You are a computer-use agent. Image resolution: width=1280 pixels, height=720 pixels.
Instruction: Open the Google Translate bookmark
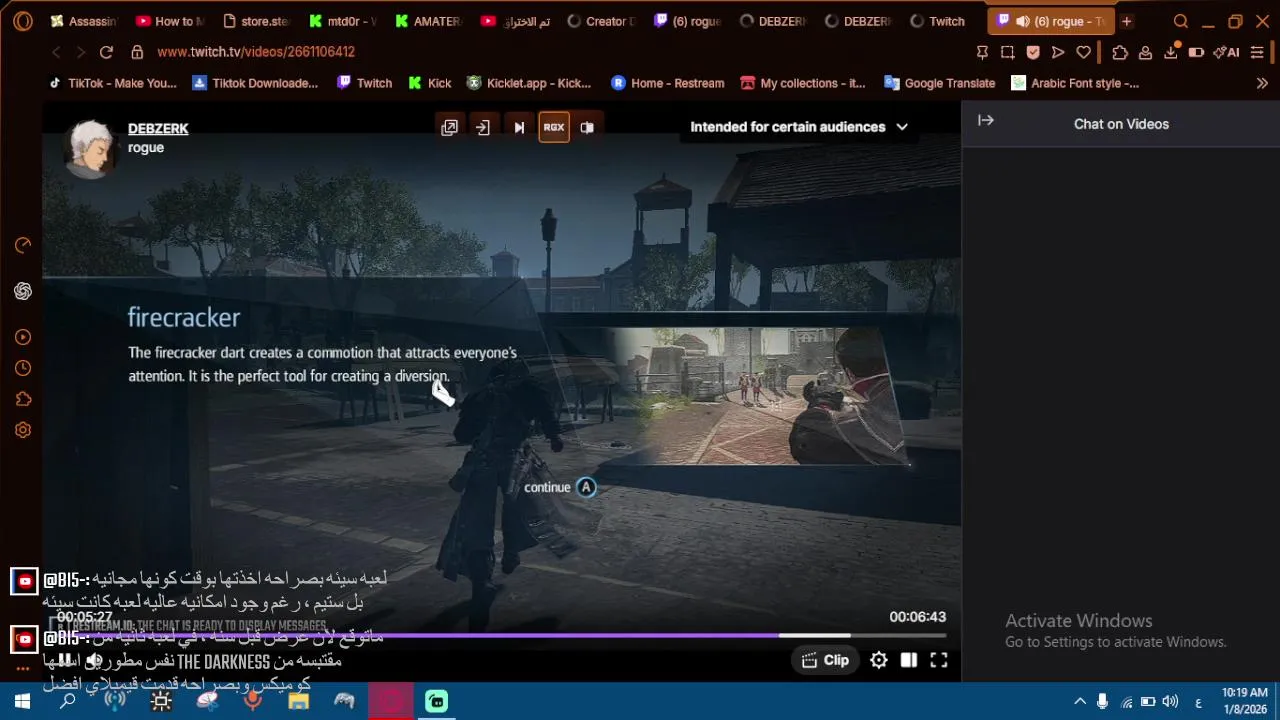click(x=939, y=83)
